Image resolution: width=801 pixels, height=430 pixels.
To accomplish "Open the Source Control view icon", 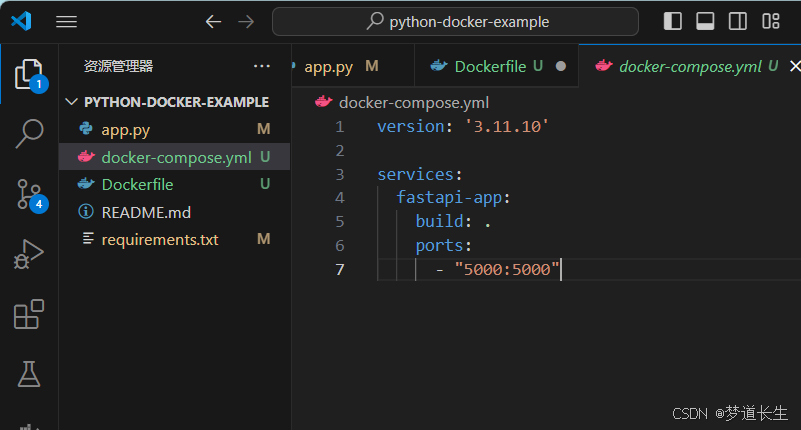I will pos(29,193).
